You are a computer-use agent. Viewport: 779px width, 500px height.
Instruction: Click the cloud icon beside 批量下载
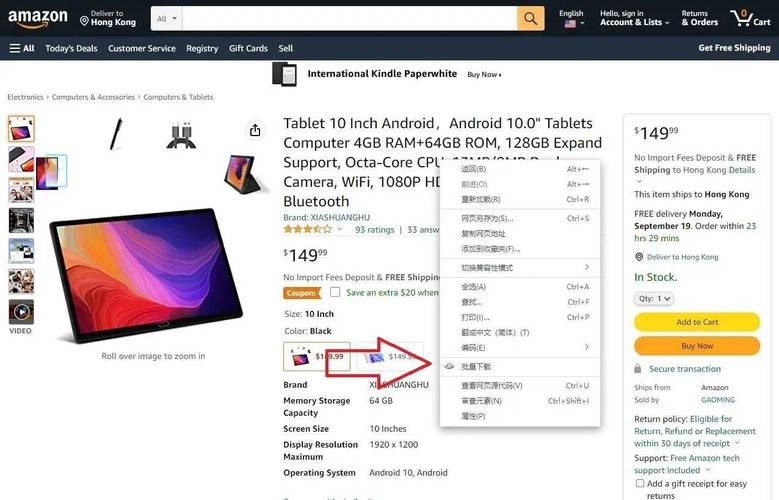449,366
